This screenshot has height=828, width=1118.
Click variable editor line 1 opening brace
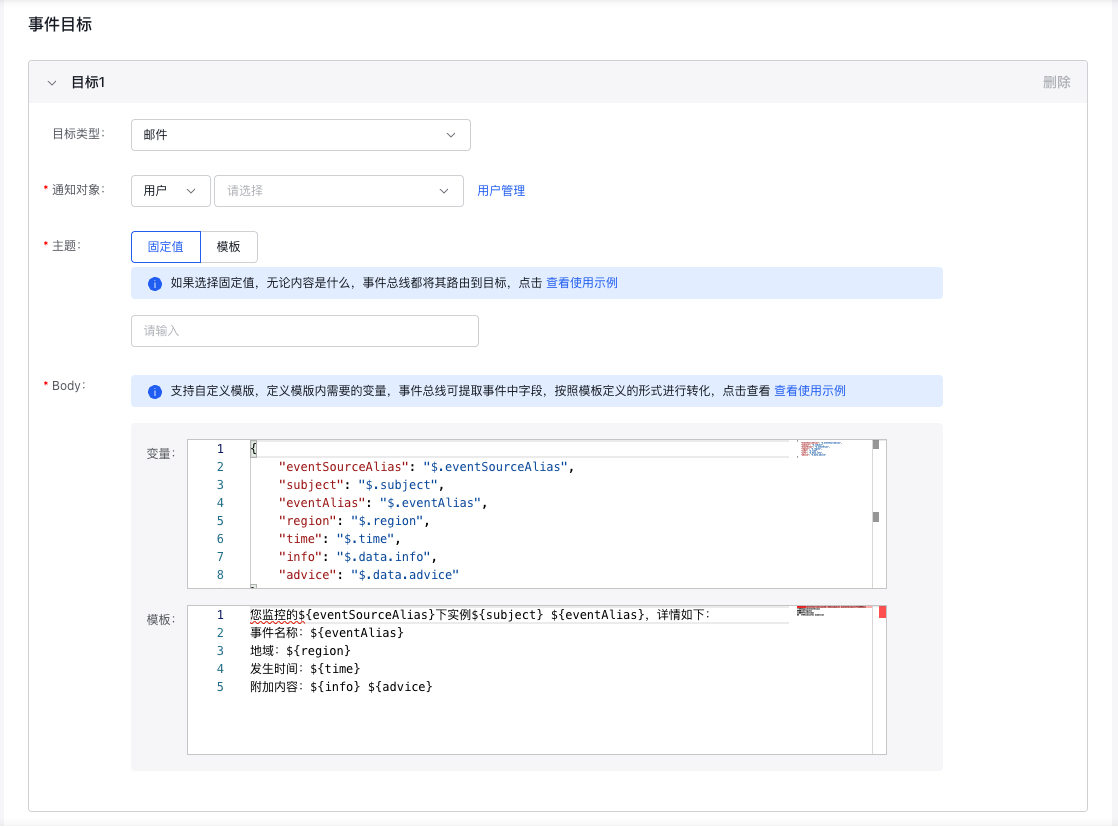(x=253, y=449)
